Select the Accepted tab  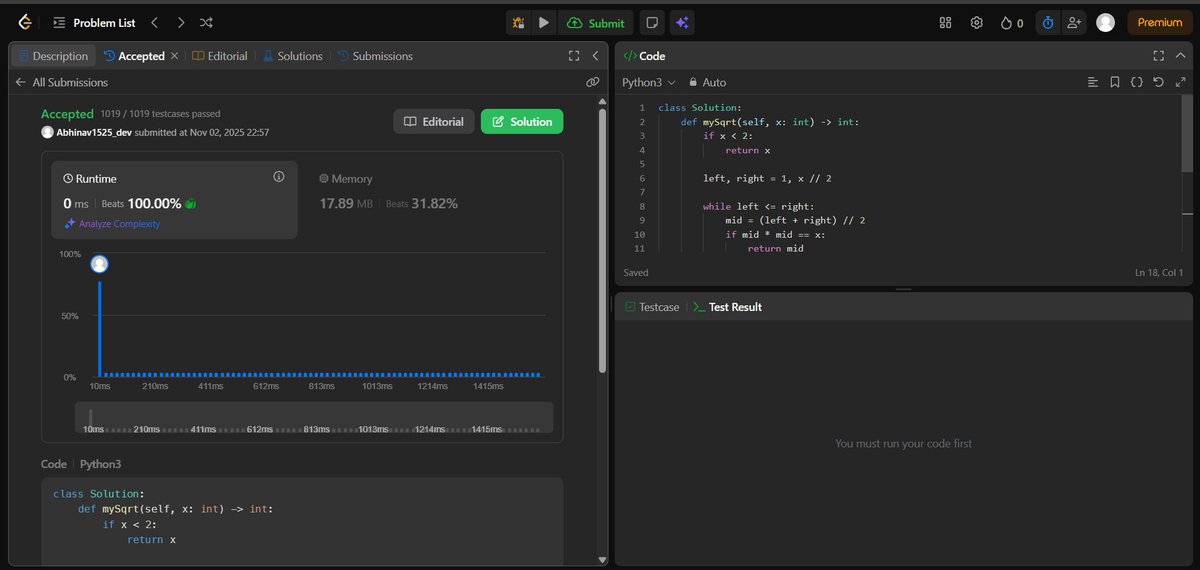(x=135, y=56)
